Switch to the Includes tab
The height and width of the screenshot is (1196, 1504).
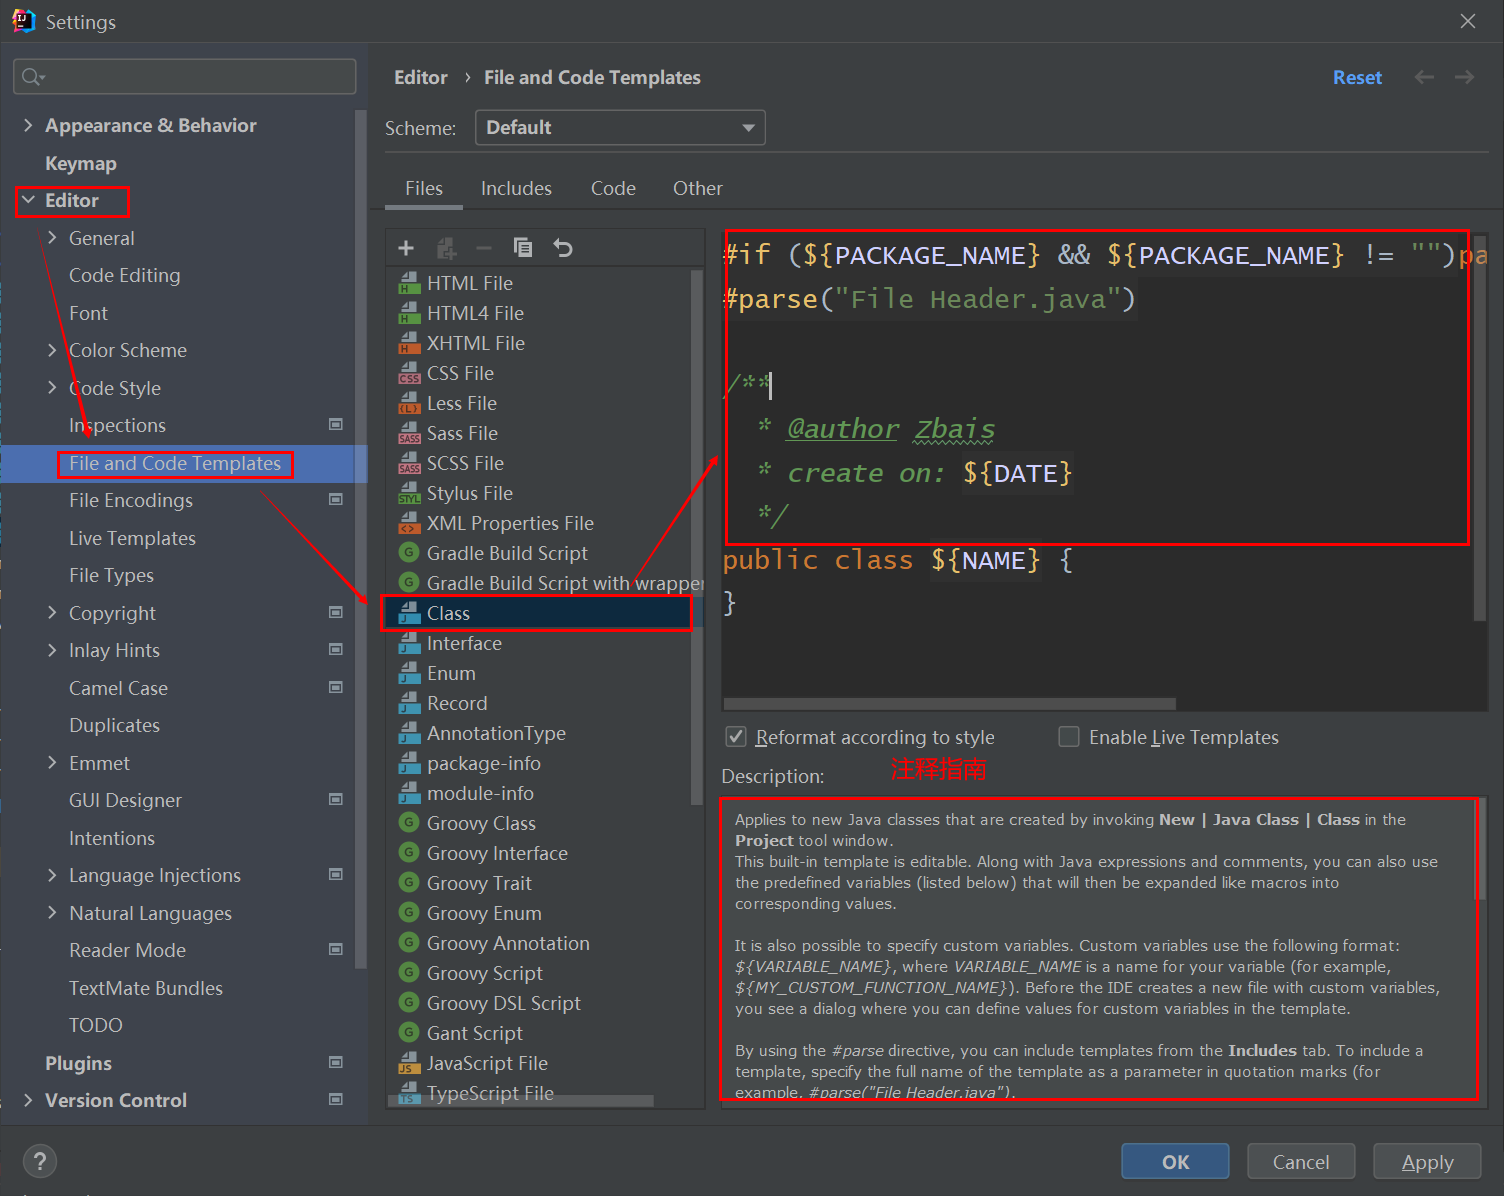516,188
